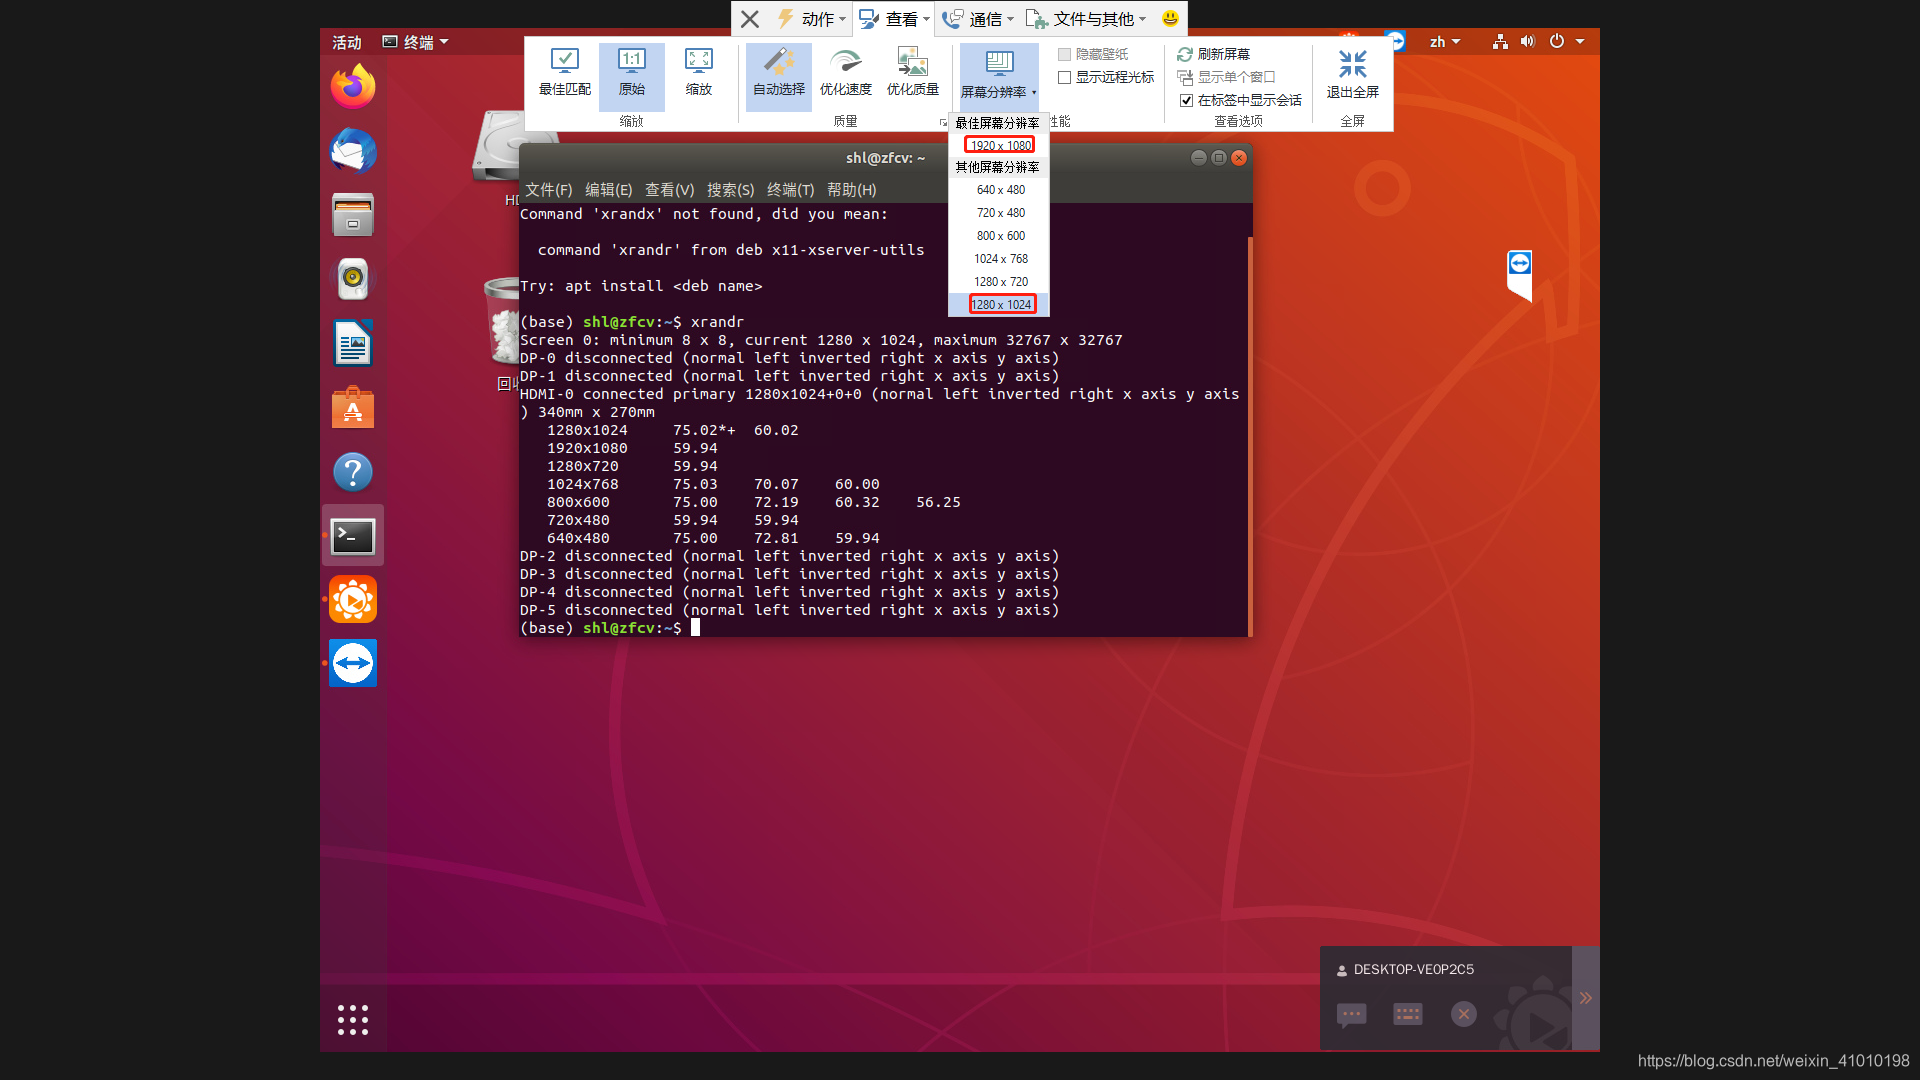The image size is (1920, 1080).
Task: Select 1024 x 768 resolution
Action: [1001, 259]
